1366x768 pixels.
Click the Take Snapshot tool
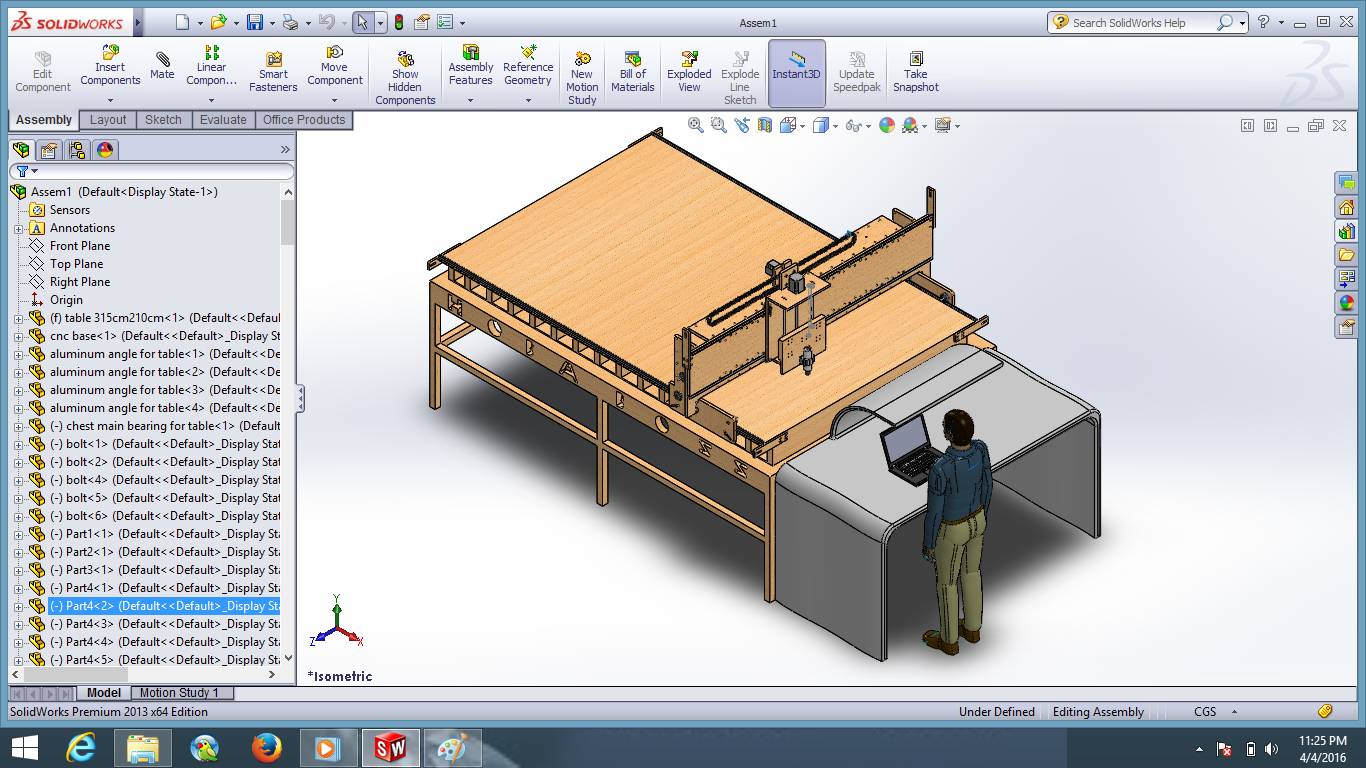[x=916, y=72]
